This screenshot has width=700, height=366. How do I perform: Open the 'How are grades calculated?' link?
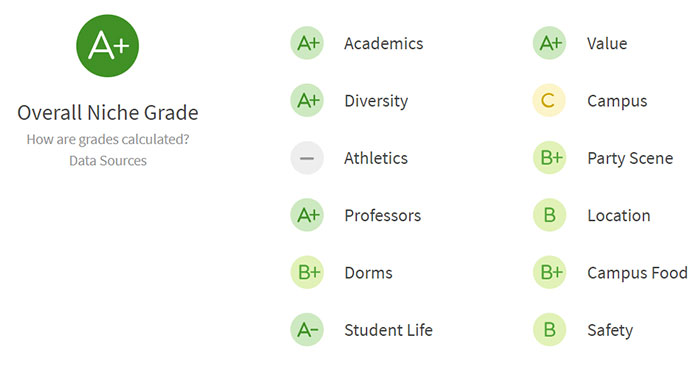coord(108,140)
